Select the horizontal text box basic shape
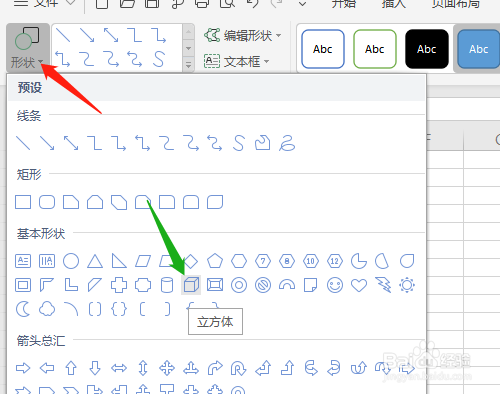The width and height of the screenshot is (500, 394). (x=23, y=261)
